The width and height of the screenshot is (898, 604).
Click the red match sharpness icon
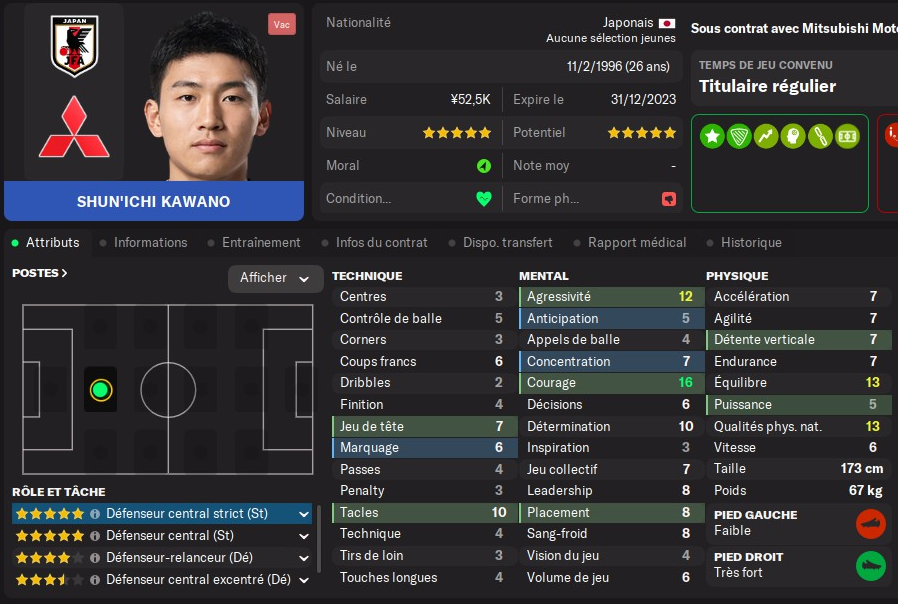[x=669, y=199]
